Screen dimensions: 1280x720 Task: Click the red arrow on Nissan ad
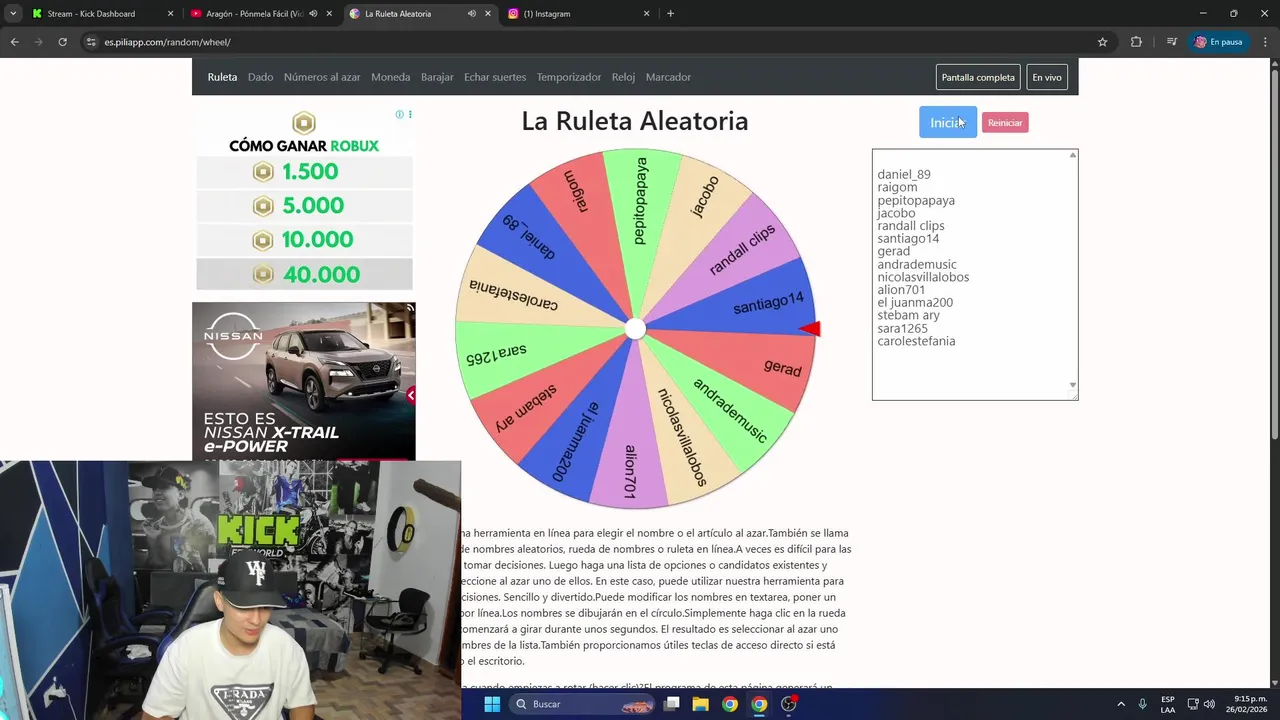coord(410,395)
